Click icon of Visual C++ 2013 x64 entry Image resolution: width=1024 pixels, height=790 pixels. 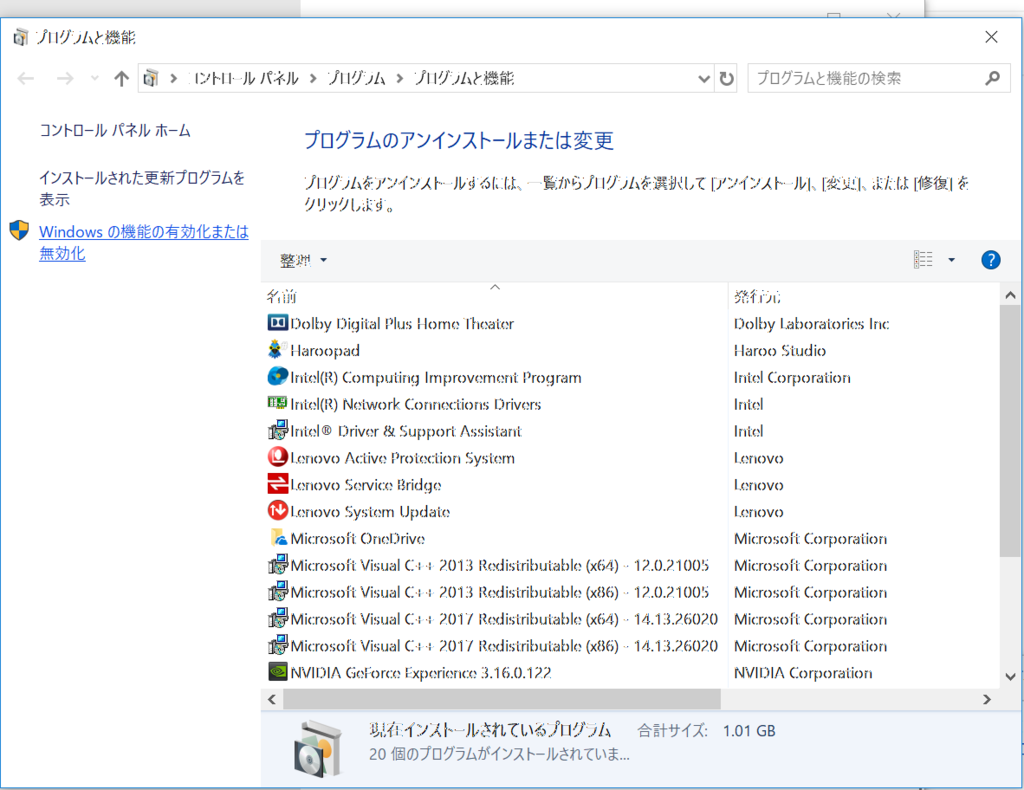tap(278, 564)
